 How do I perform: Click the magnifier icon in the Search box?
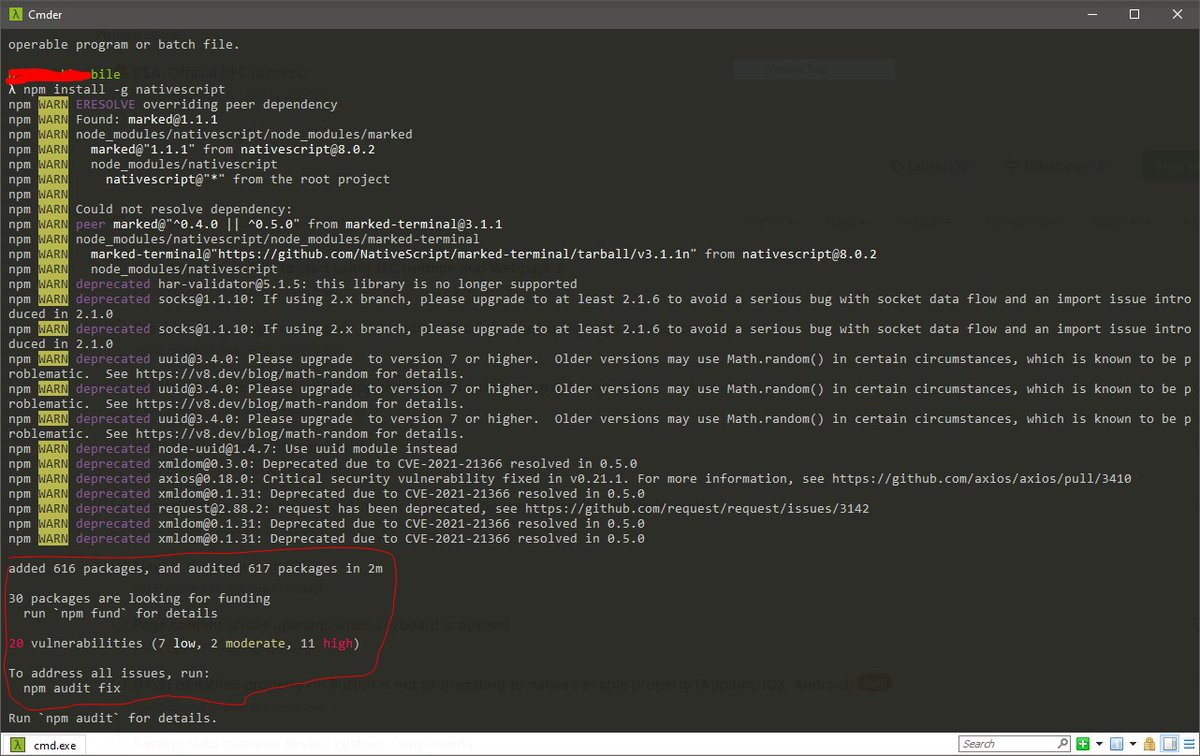1062,744
